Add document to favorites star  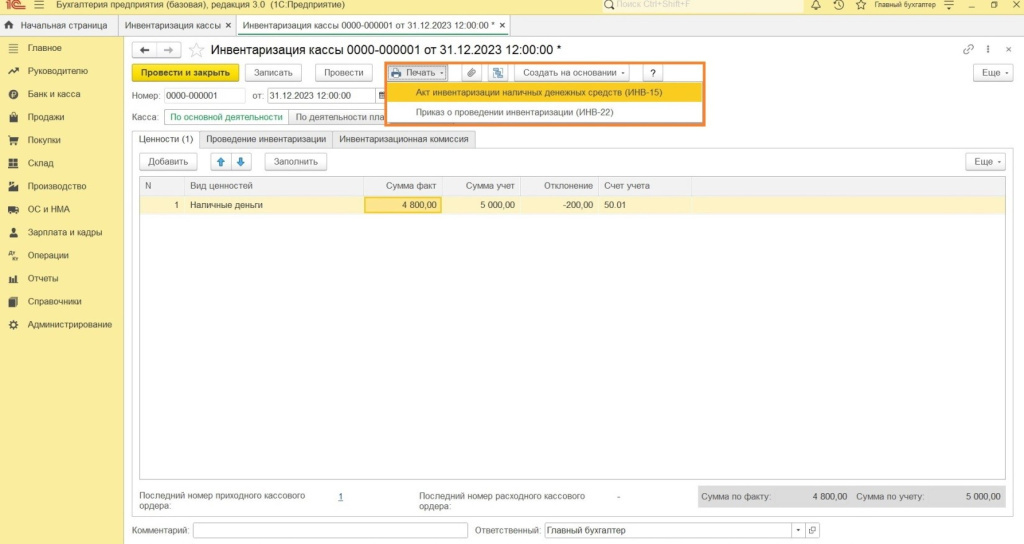pos(196,50)
